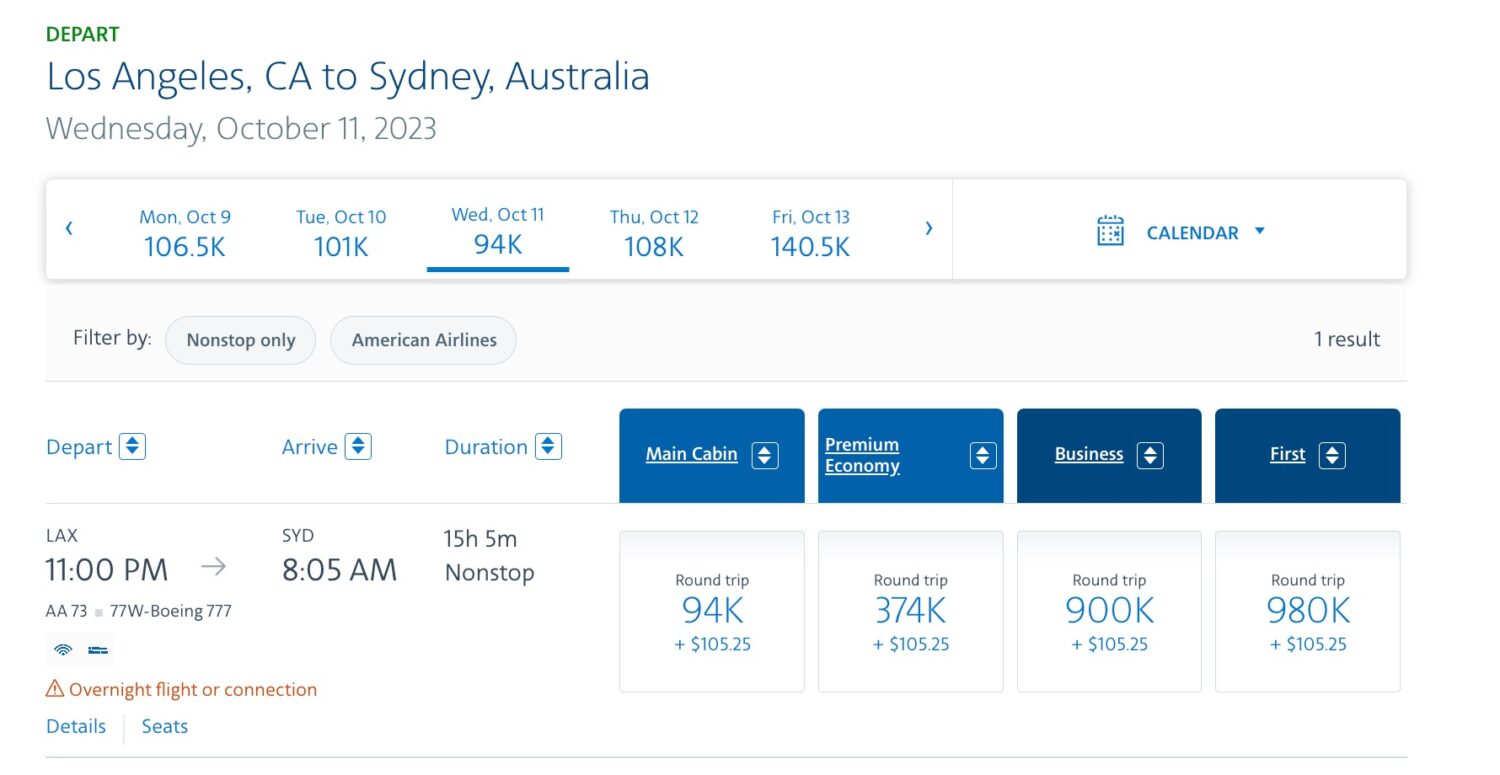
Task: Click the Wi-Fi amenity icon
Action: coord(63,650)
